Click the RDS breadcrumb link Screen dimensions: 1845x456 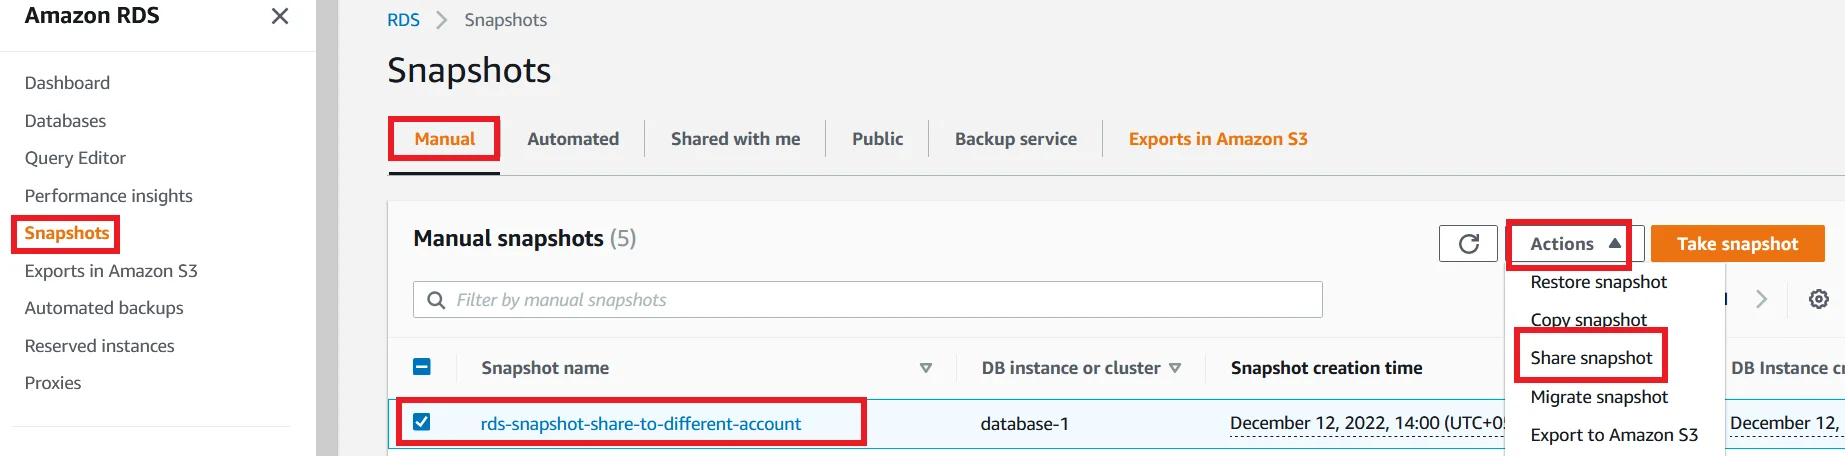coord(403,20)
